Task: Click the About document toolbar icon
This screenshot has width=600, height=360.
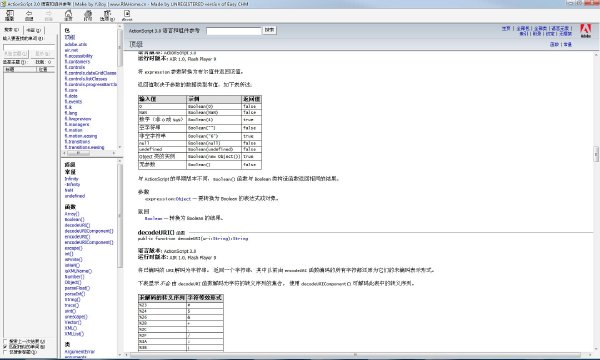Action: pos(127,15)
